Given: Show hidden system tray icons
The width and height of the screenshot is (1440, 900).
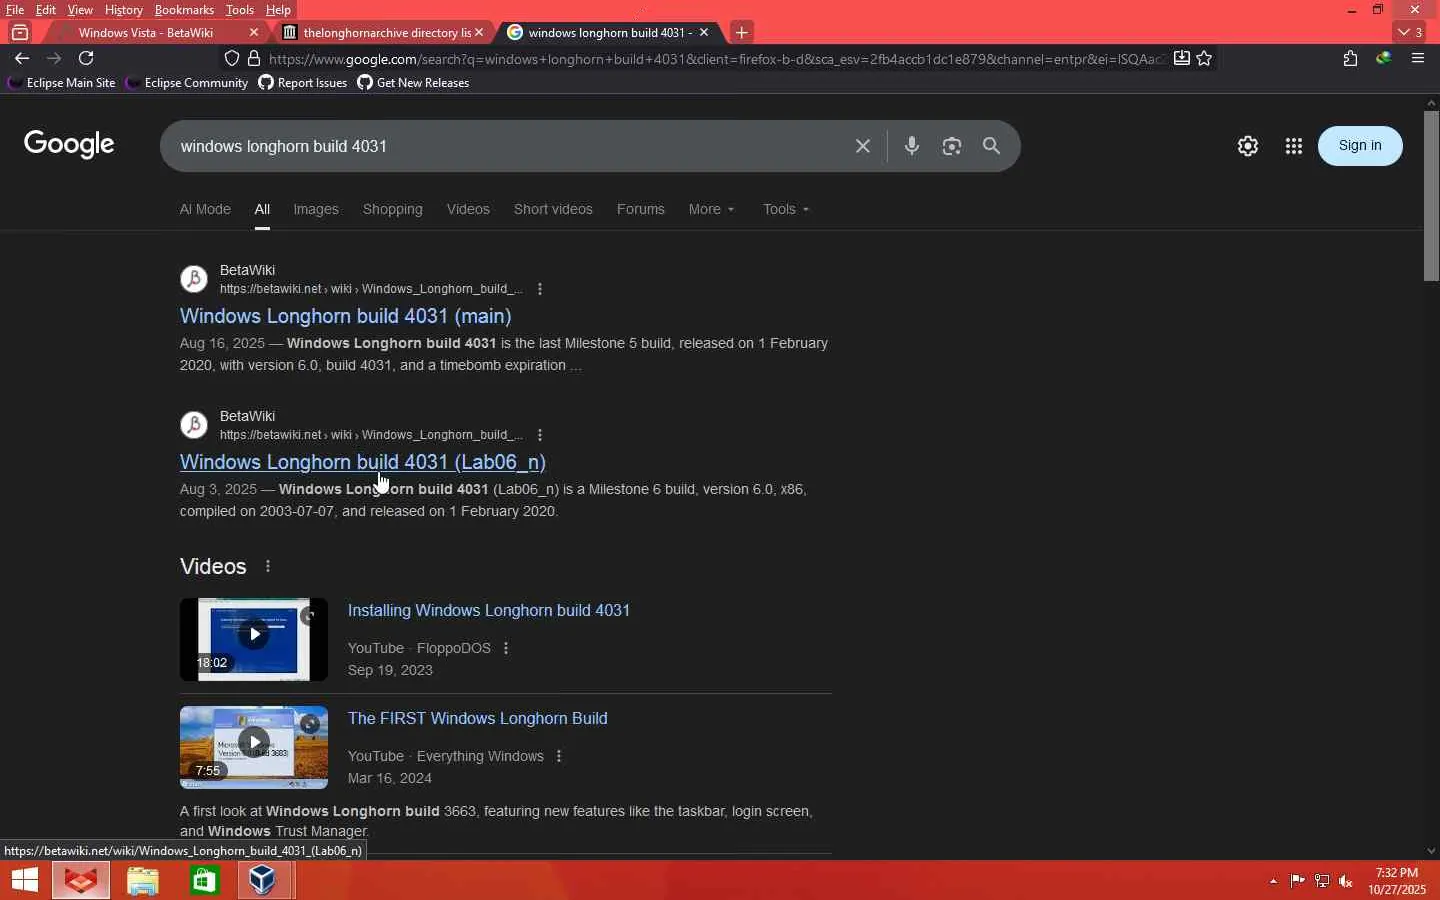Looking at the screenshot, I should (x=1273, y=881).
